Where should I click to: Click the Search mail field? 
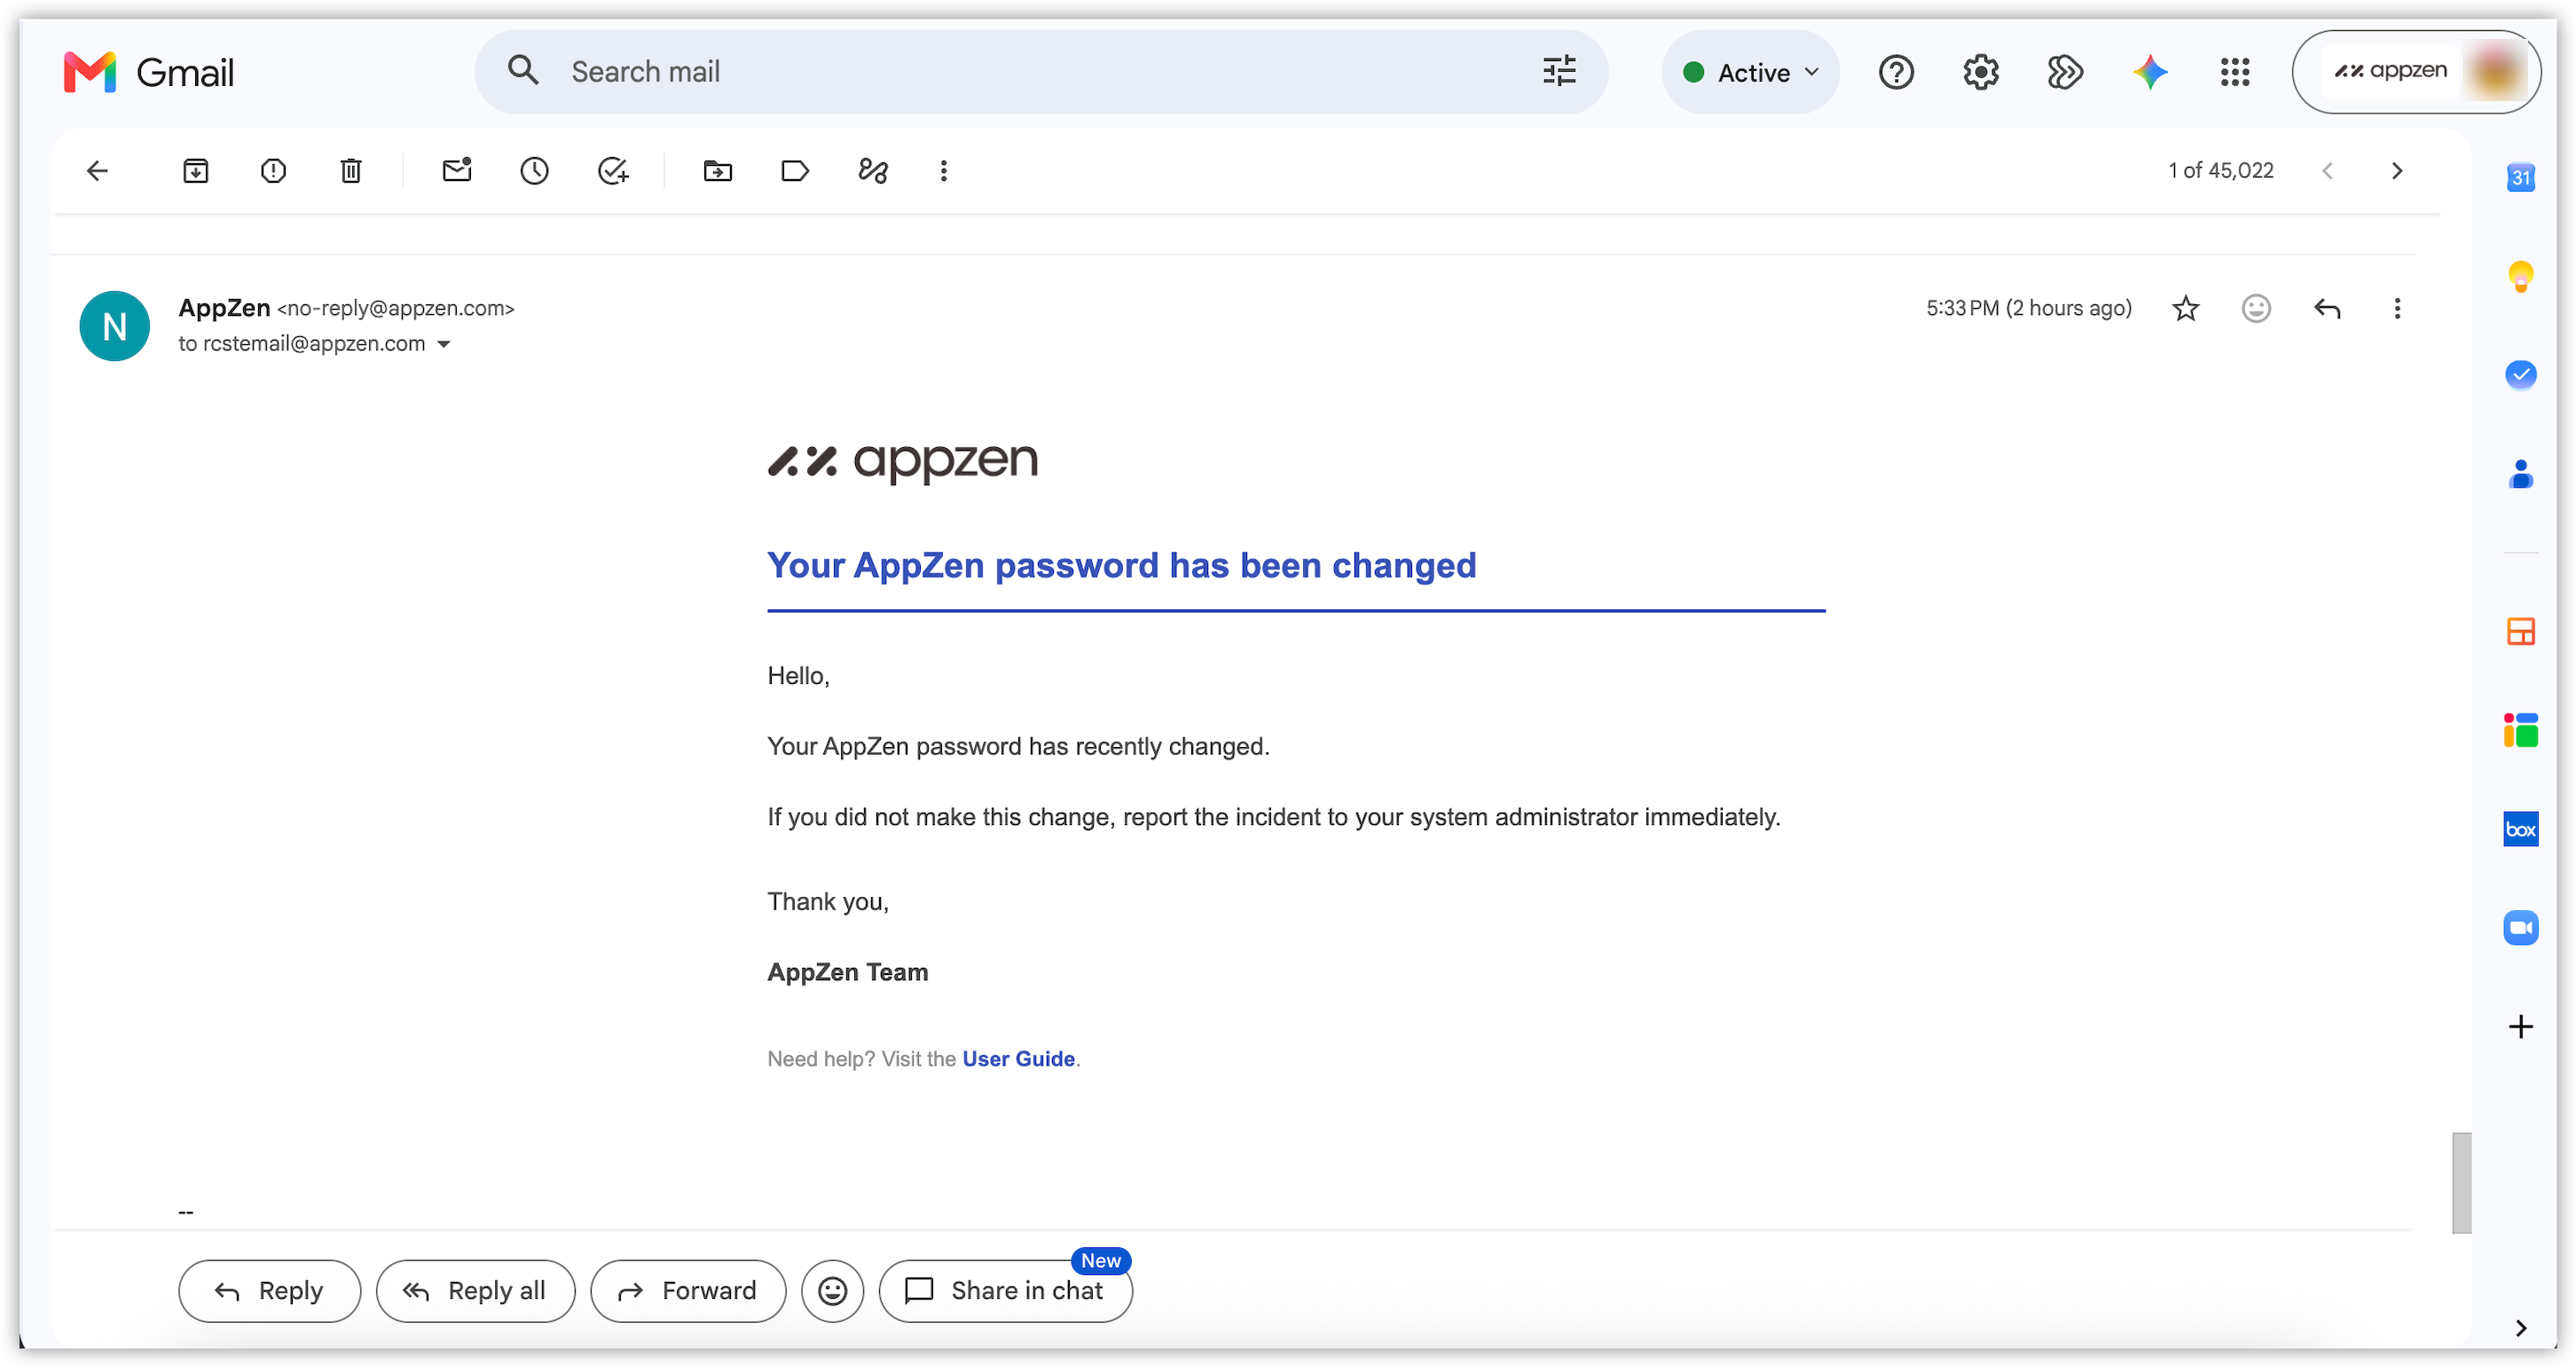point(1040,72)
